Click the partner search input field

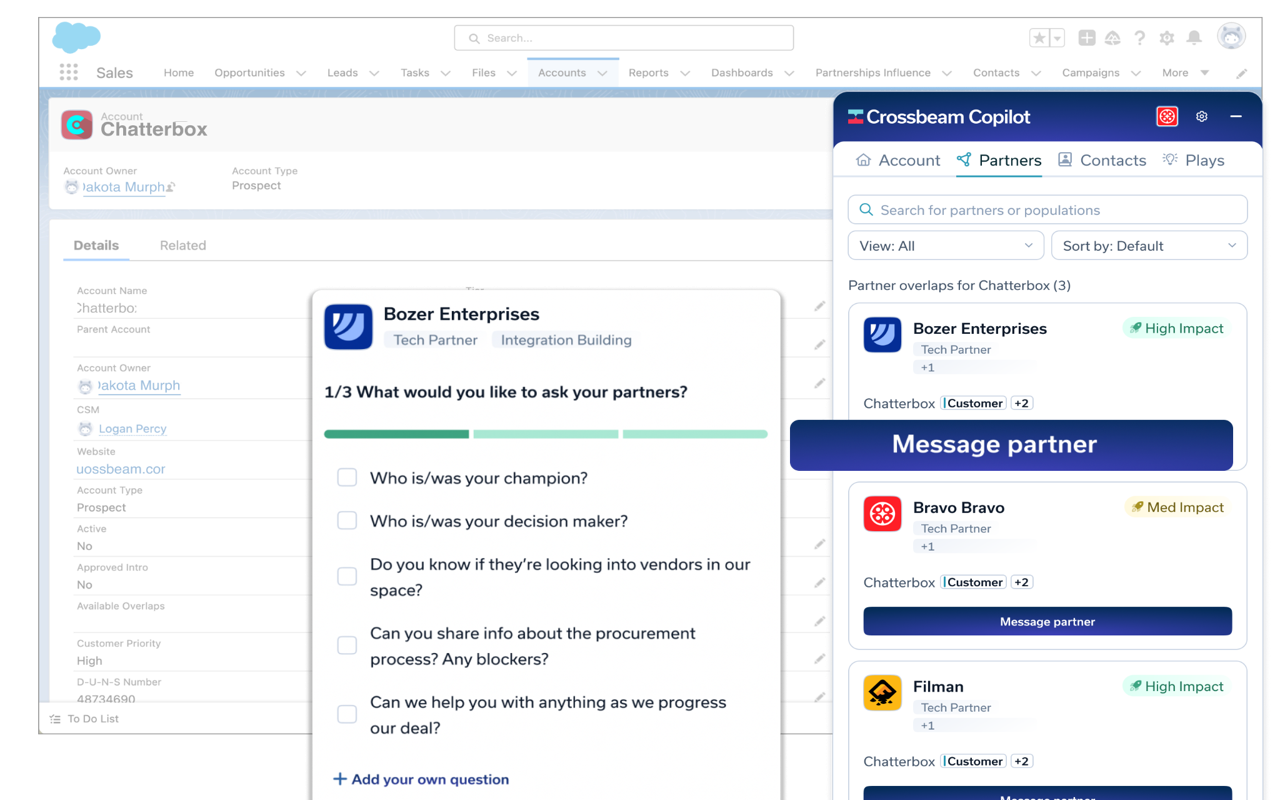pyautogui.click(x=1047, y=209)
